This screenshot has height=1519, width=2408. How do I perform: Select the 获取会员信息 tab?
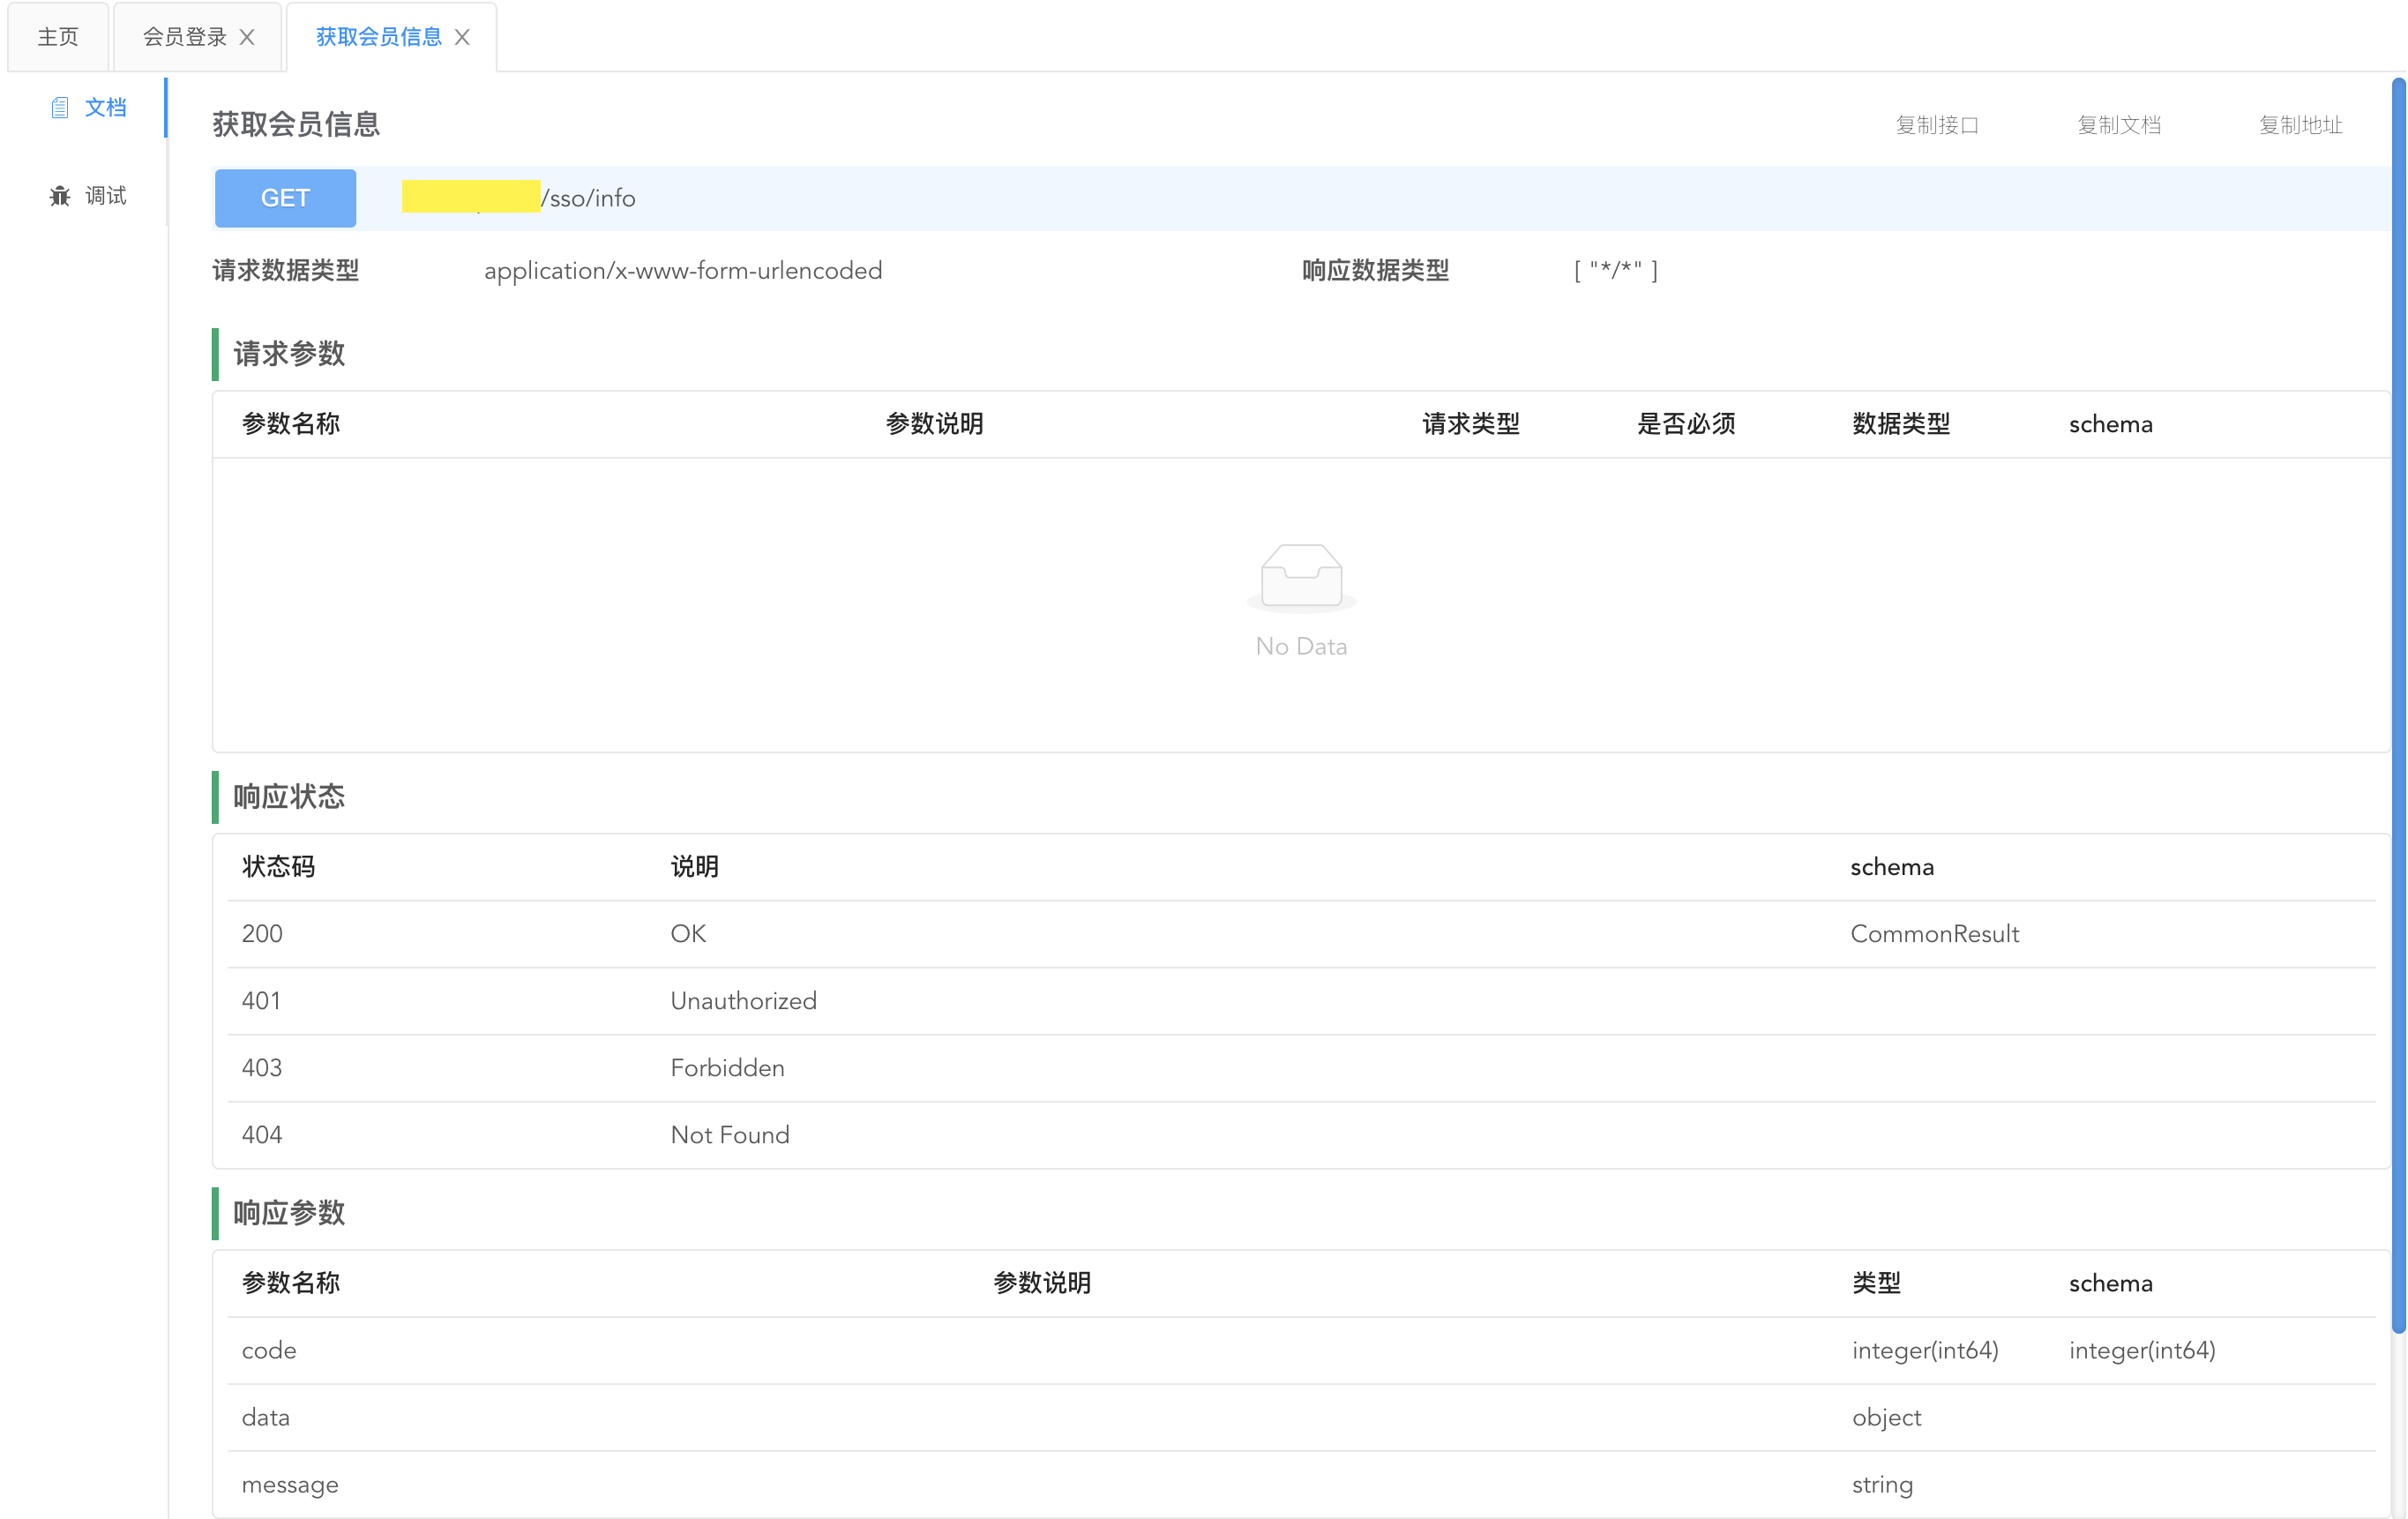pos(378,37)
